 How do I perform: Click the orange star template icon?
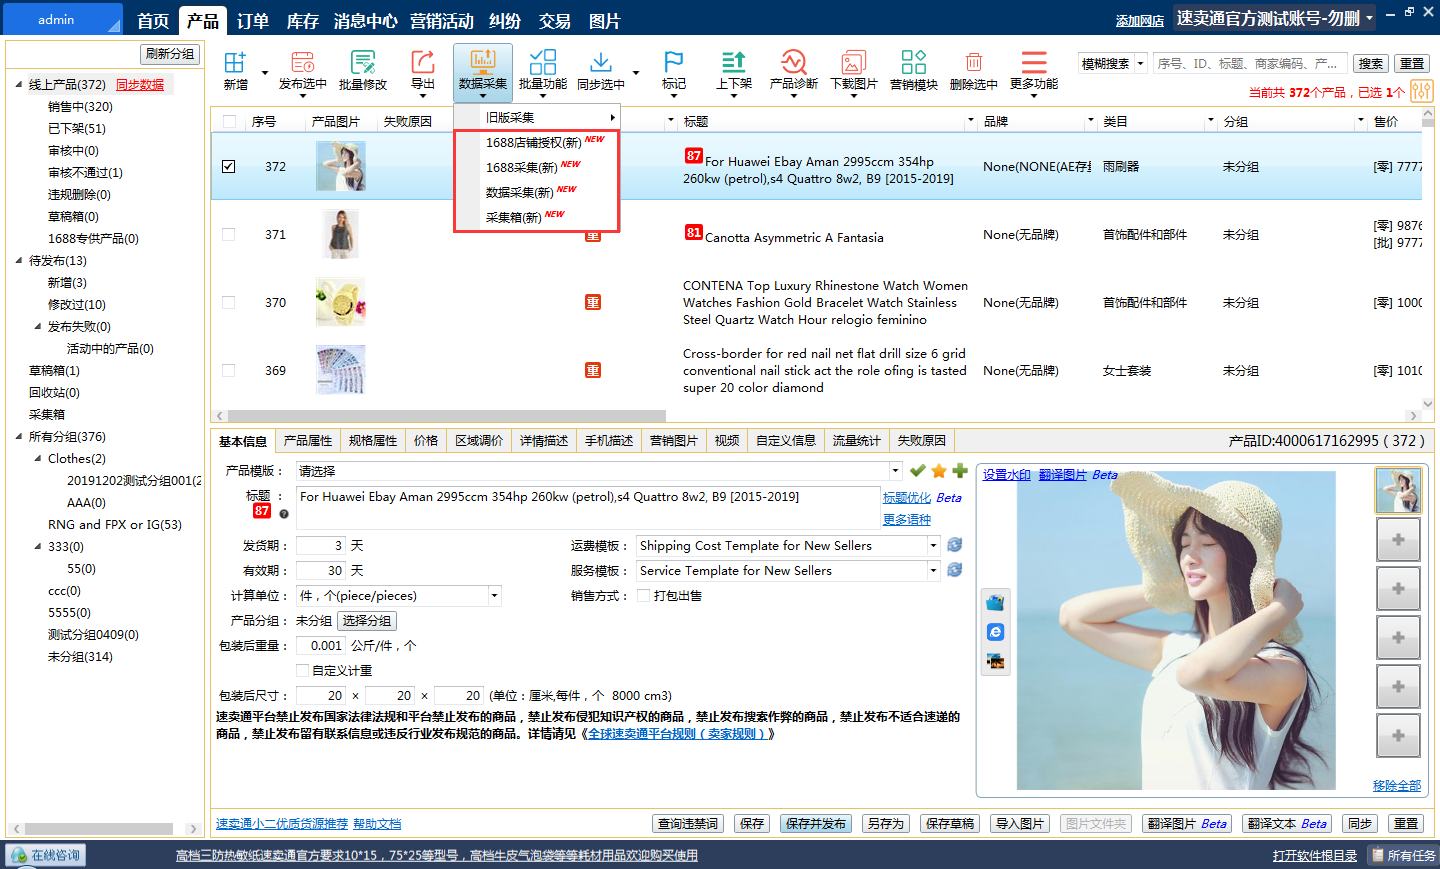(x=939, y=471)
